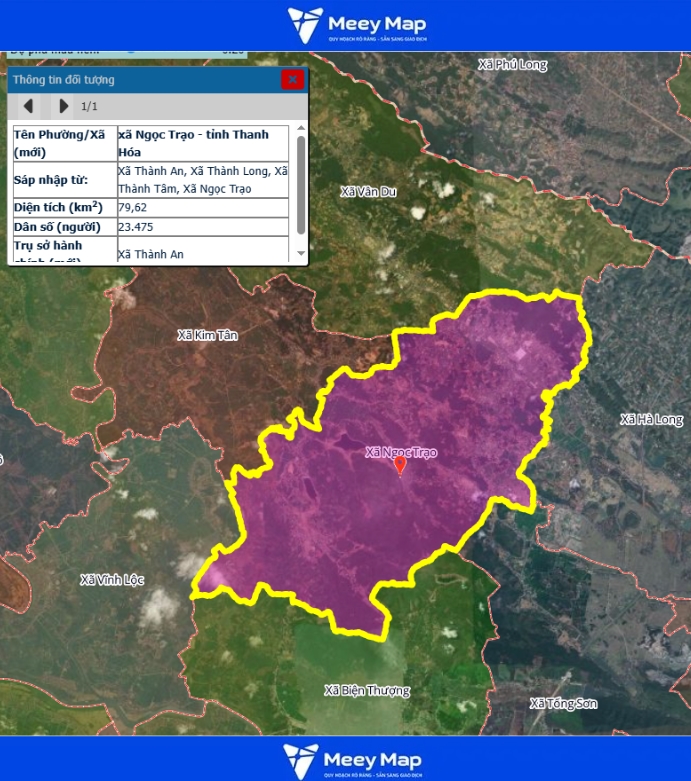Go to next object with right arrow
This screenshot has width=691, height=781.
pyautogui.click(x=63, y=106)
